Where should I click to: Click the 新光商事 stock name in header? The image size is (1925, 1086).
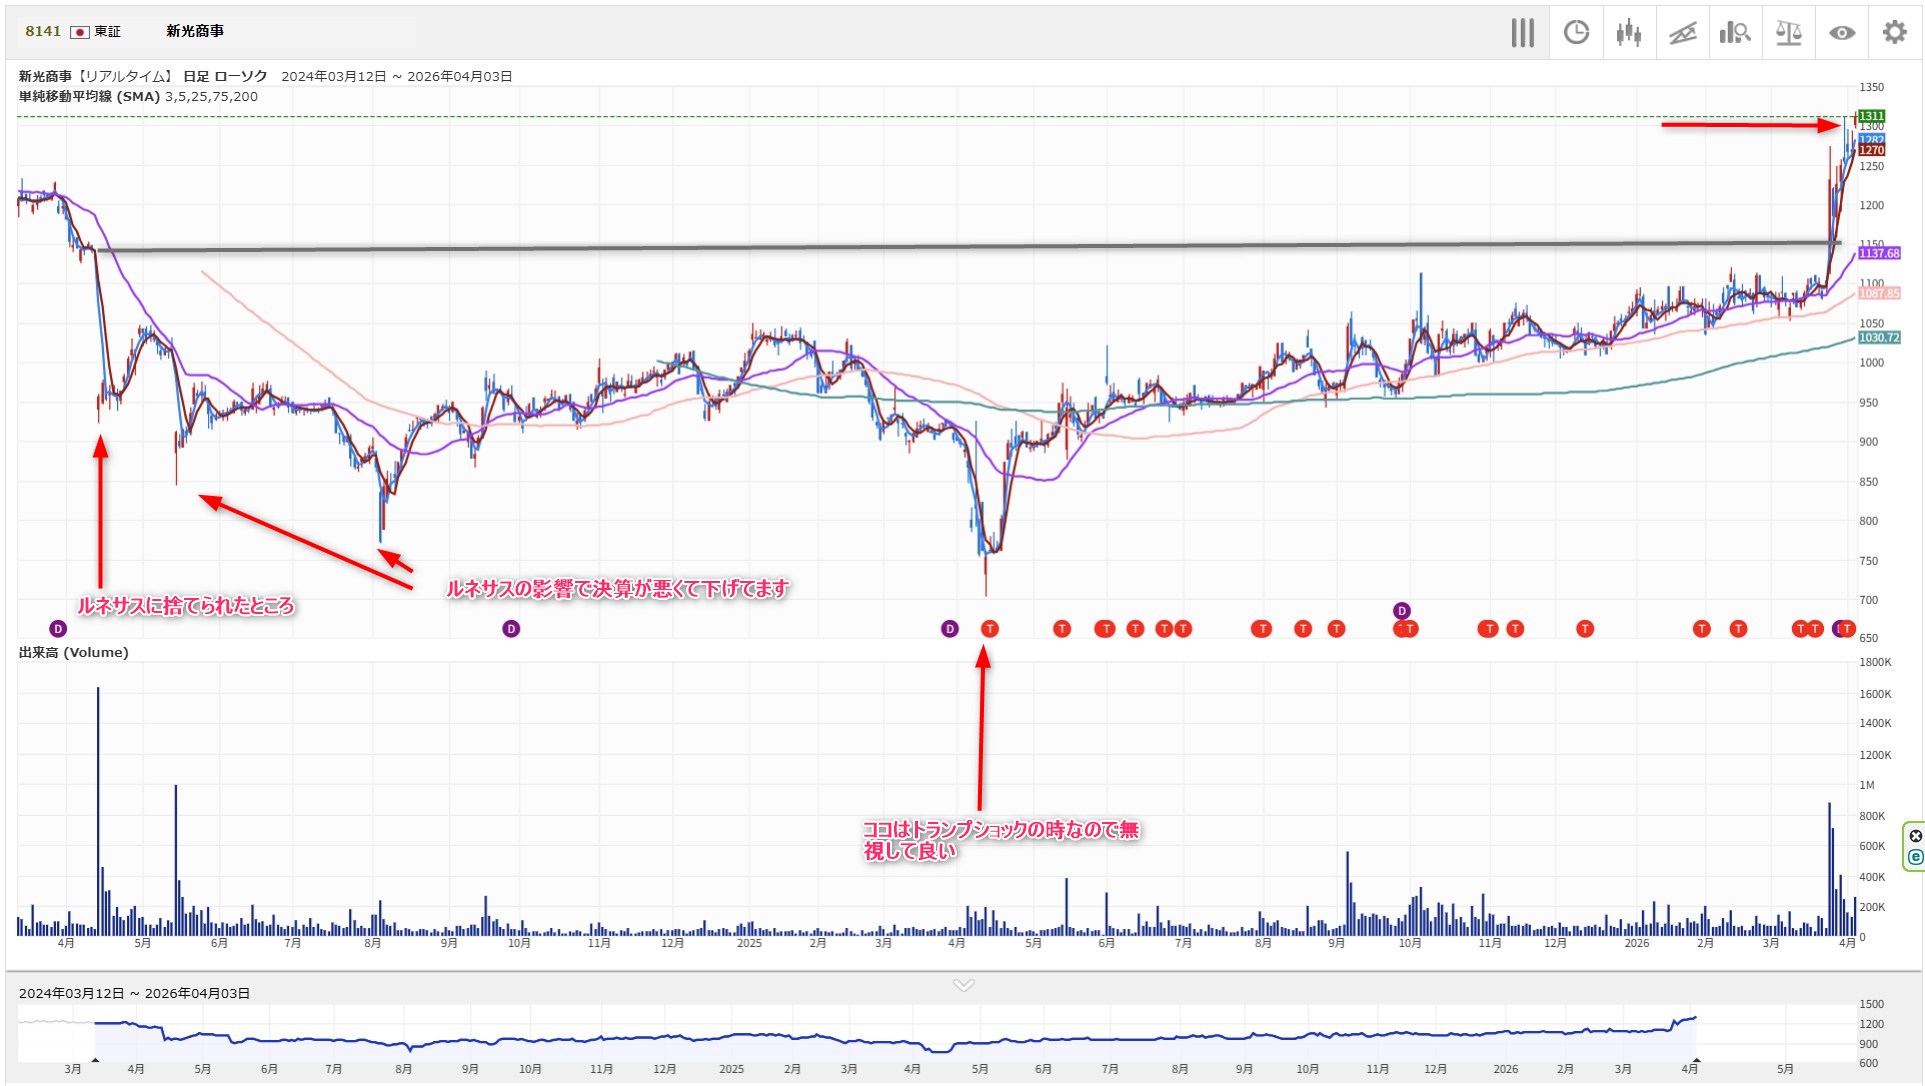pyautogui.click(x=195, y=31)
